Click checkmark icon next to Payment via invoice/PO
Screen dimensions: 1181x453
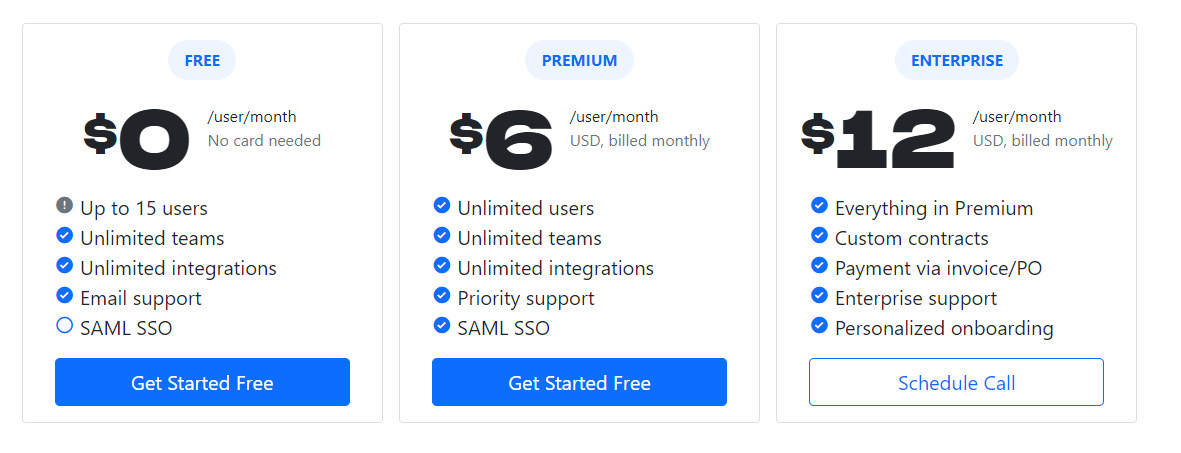click(819, 265)
